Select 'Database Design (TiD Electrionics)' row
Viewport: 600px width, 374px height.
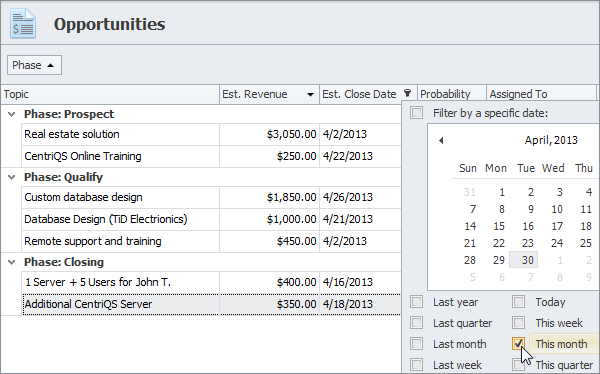(211, 219)
